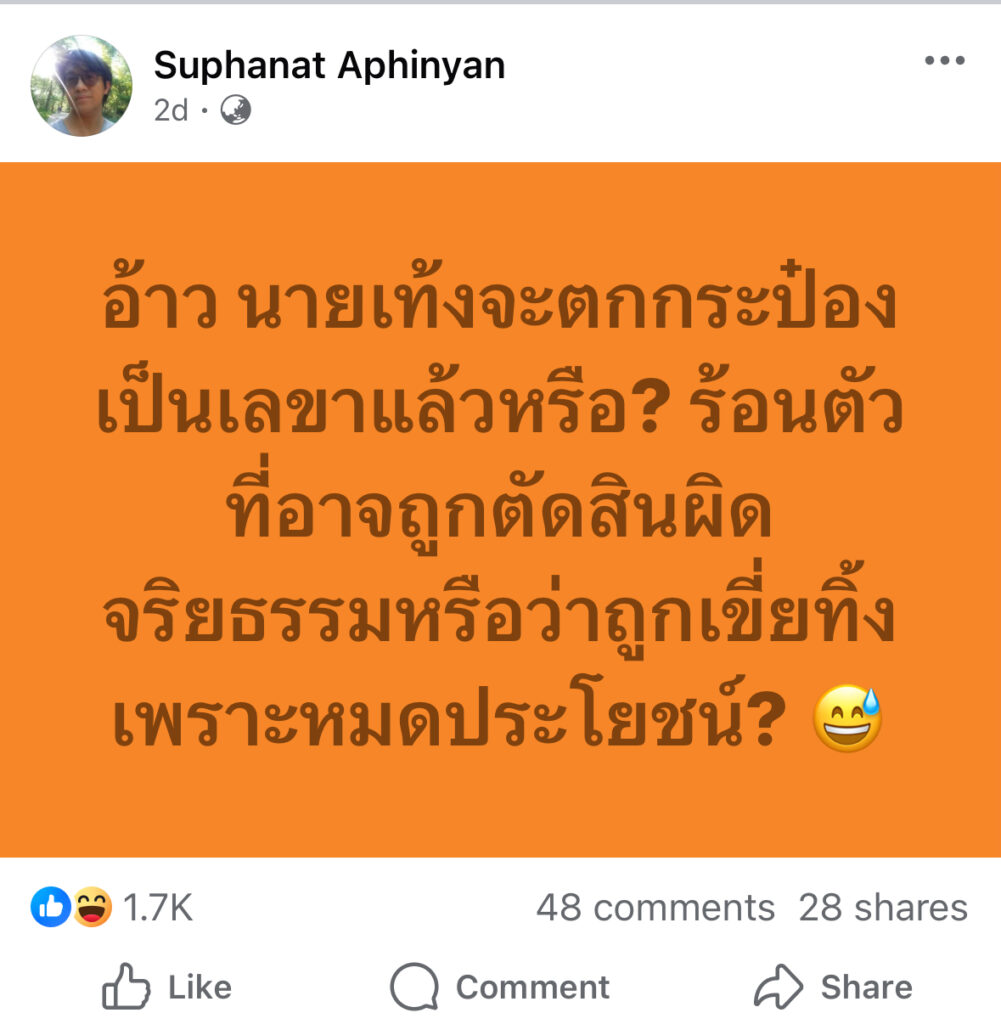Open Suphanat Aphinyan's profile picture
The width and height of the screenshot is (1001, 1024).
tap(82, 86)
